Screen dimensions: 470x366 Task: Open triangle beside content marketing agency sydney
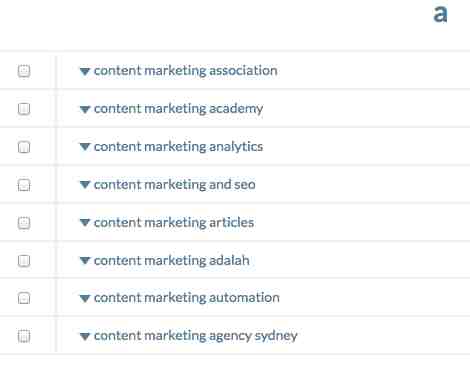[85, 336]
